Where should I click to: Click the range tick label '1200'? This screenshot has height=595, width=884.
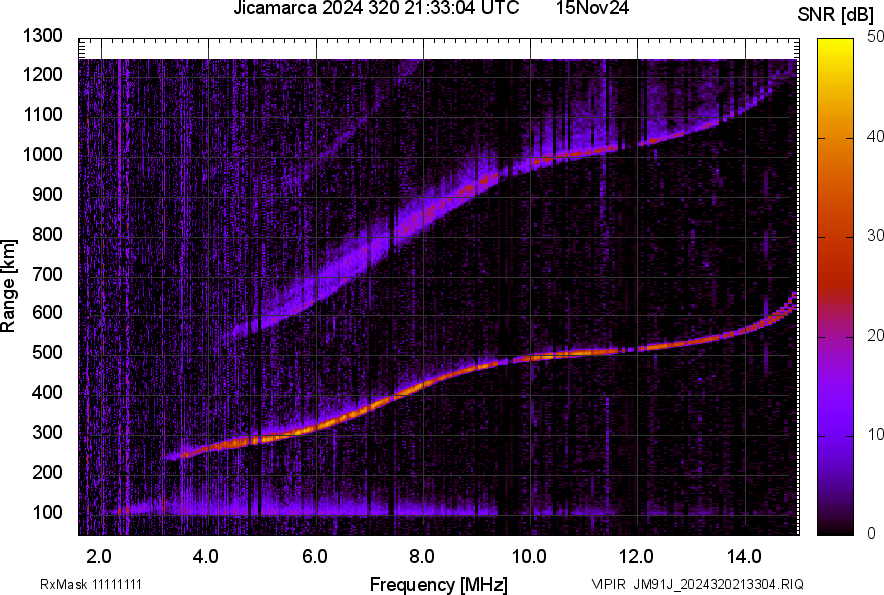pos(42,74)
